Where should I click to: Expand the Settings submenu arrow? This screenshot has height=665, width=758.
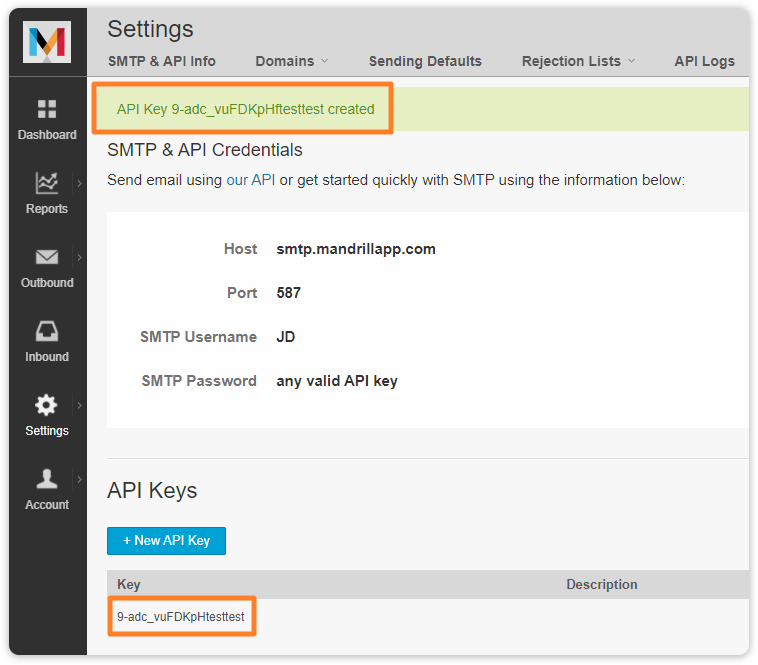pos(79,405)
